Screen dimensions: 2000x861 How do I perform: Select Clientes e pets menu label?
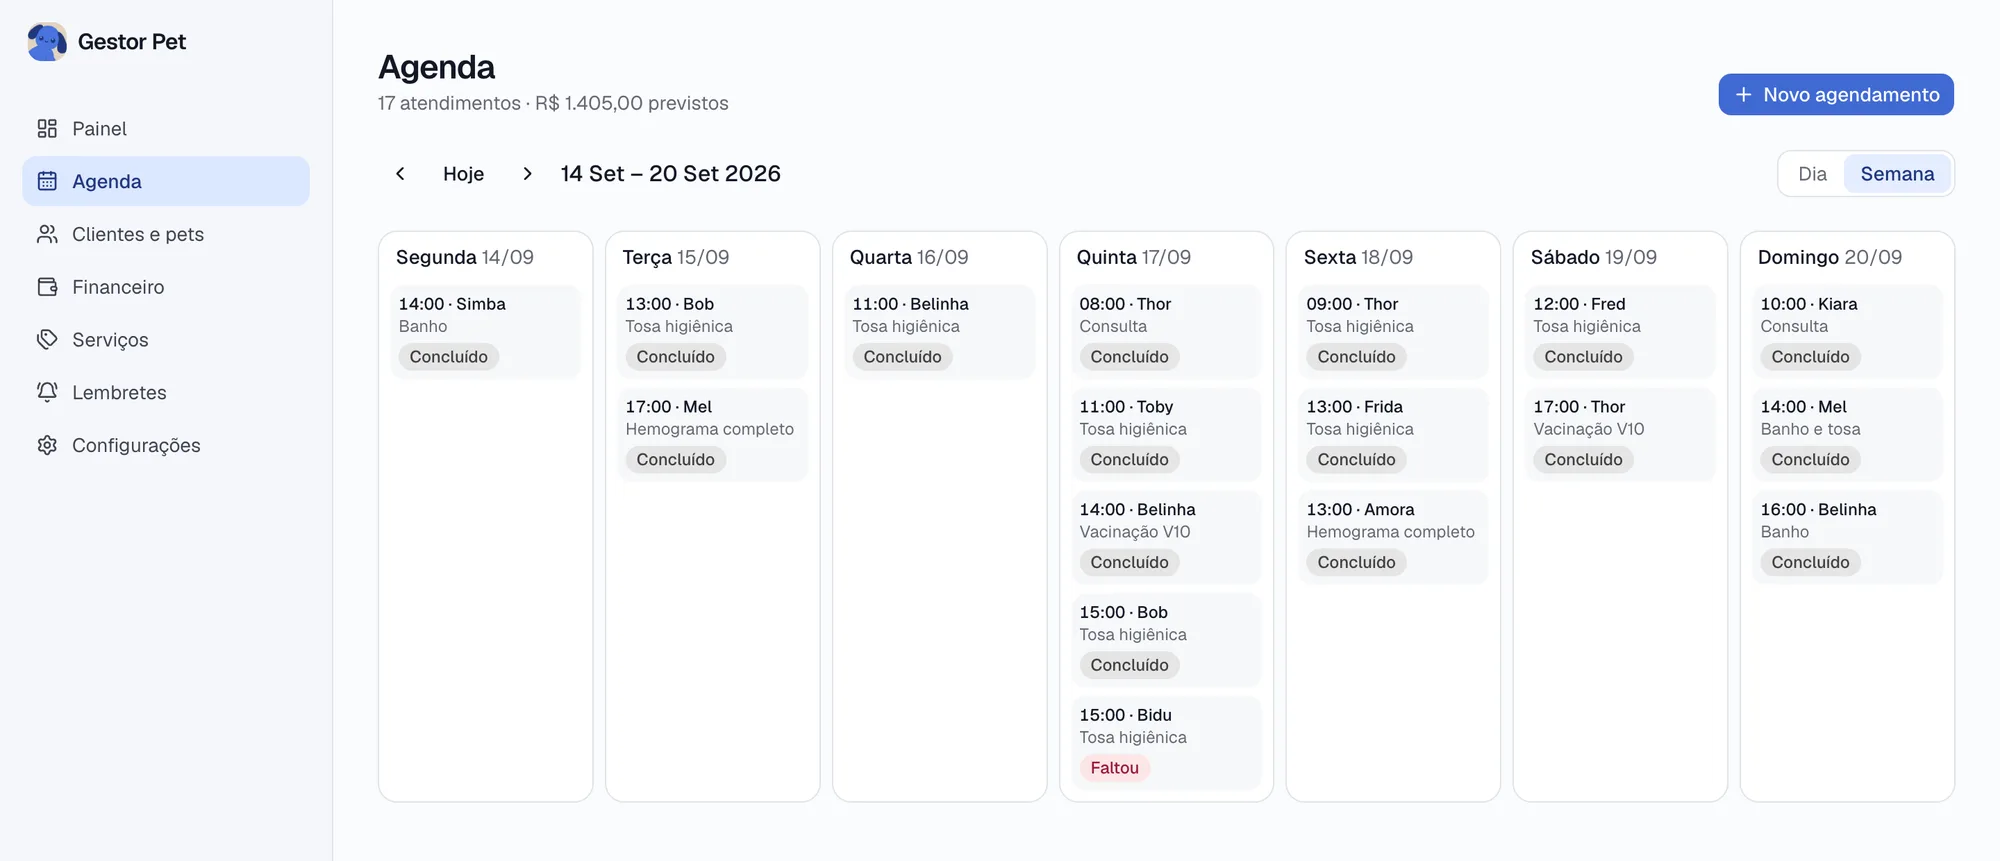(138, 234)
